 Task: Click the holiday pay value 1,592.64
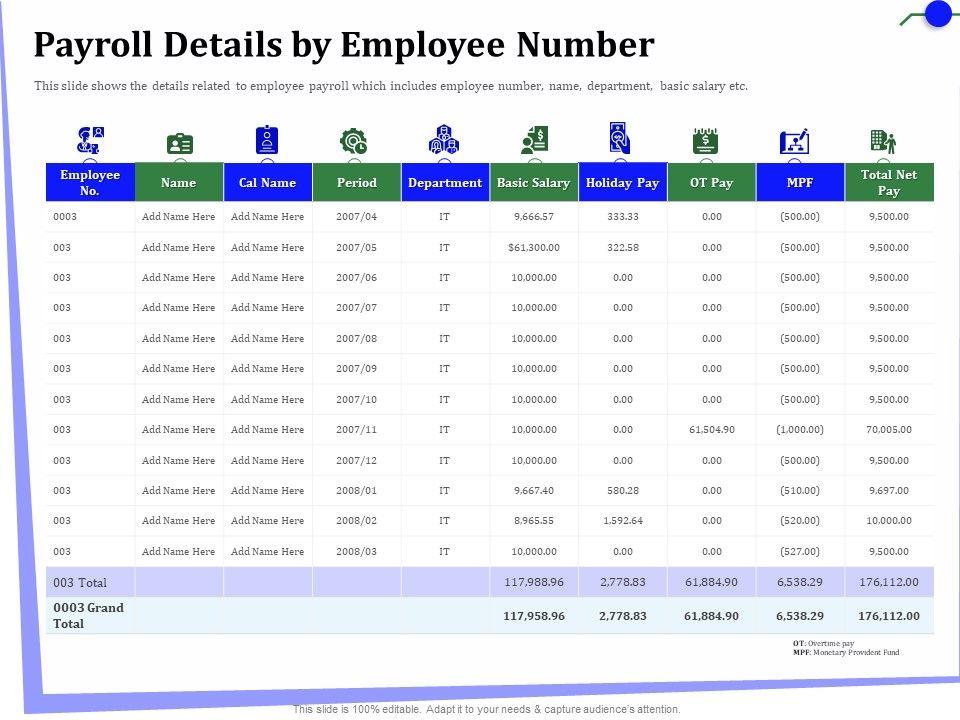(623, 520)
